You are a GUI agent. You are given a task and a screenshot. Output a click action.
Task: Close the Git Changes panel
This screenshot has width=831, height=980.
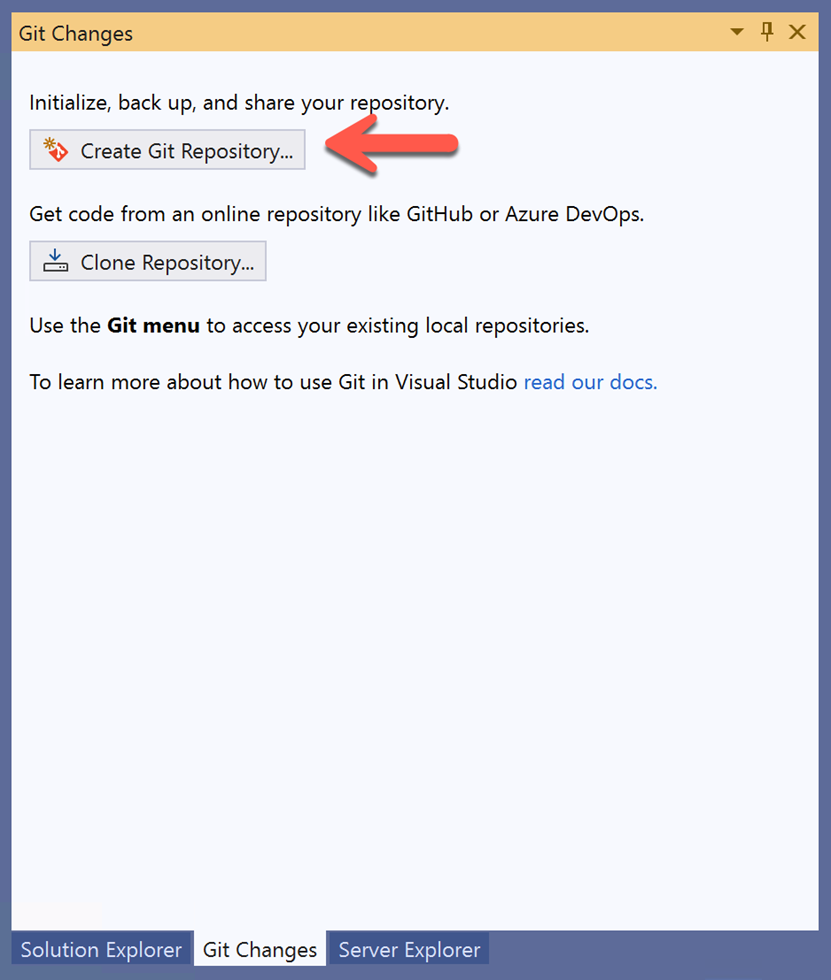[797, 32]
